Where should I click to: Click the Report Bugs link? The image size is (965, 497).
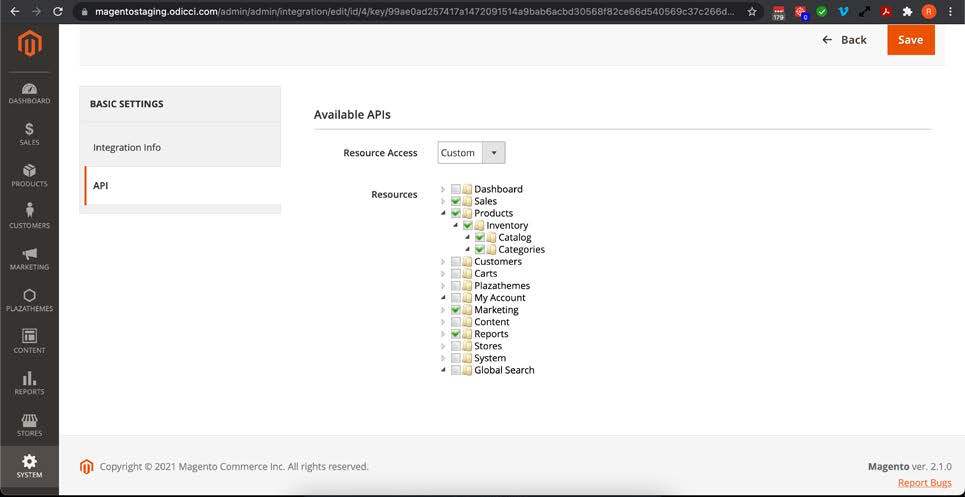click(924, 483)
